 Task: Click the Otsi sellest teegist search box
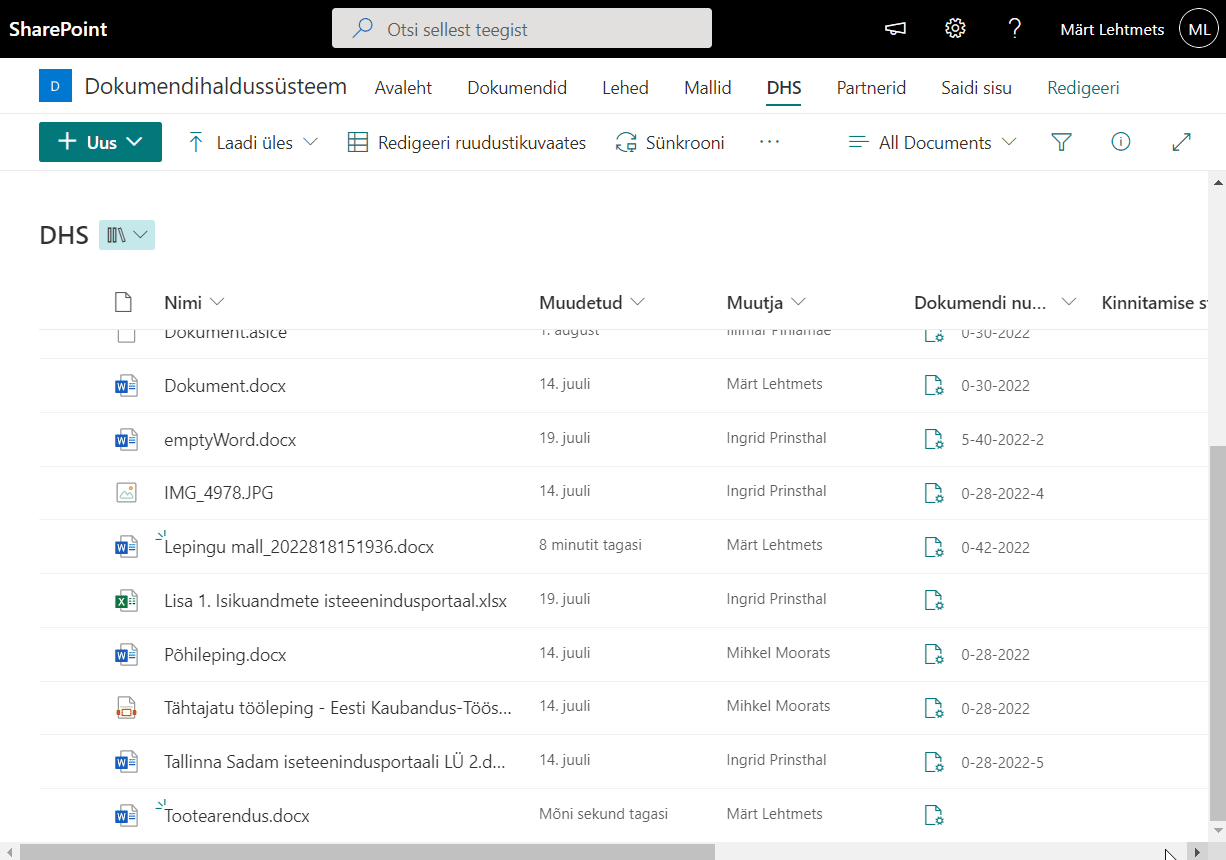click(x=522, y=29)
